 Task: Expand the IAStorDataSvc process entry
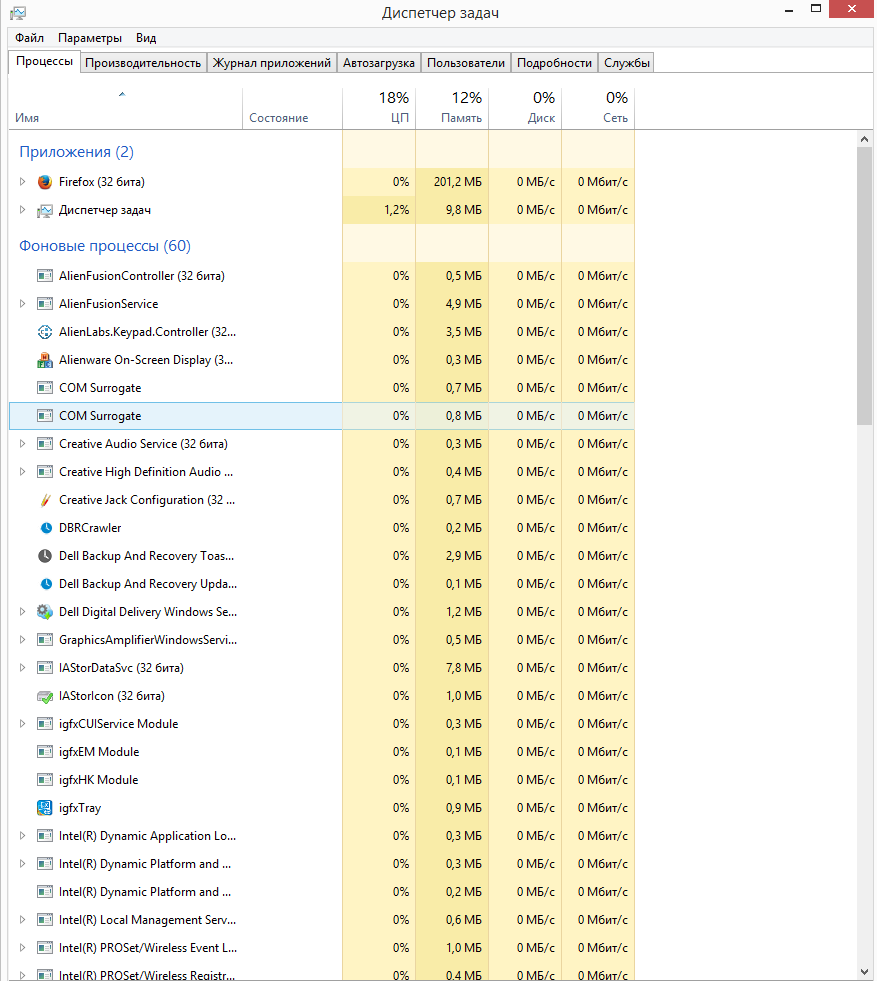click(23, 668)
